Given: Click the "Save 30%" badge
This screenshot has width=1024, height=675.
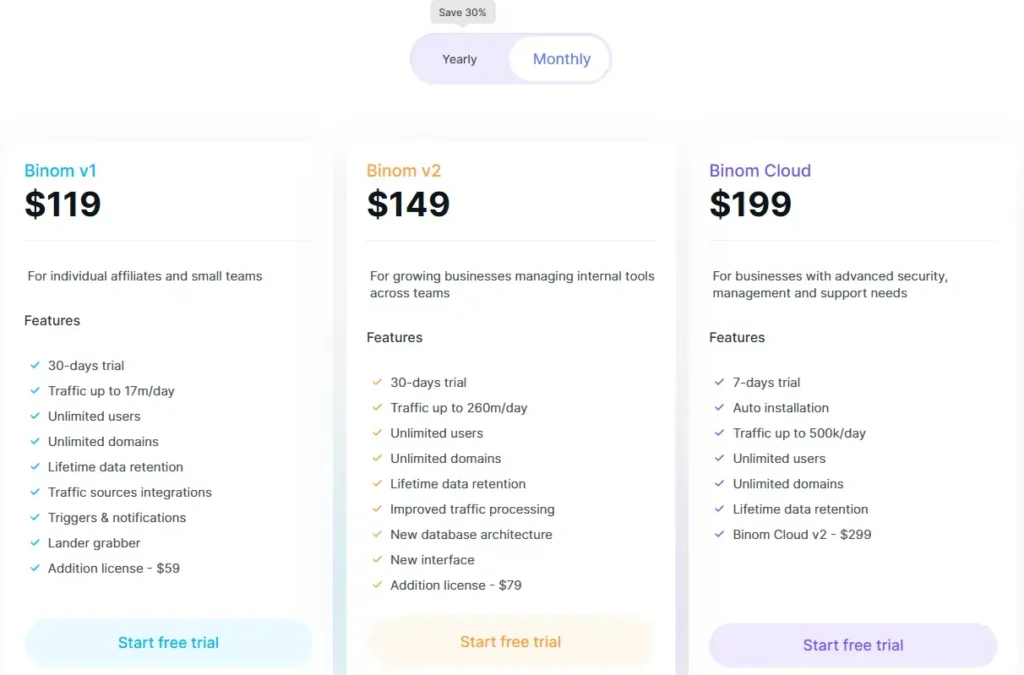Looking at the screenshot, I should tap(462, 12).
